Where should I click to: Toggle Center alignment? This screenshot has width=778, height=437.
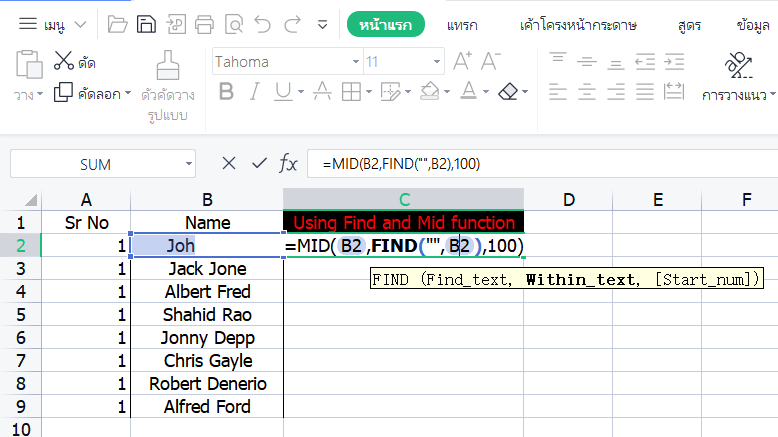[x=586, y=92]
